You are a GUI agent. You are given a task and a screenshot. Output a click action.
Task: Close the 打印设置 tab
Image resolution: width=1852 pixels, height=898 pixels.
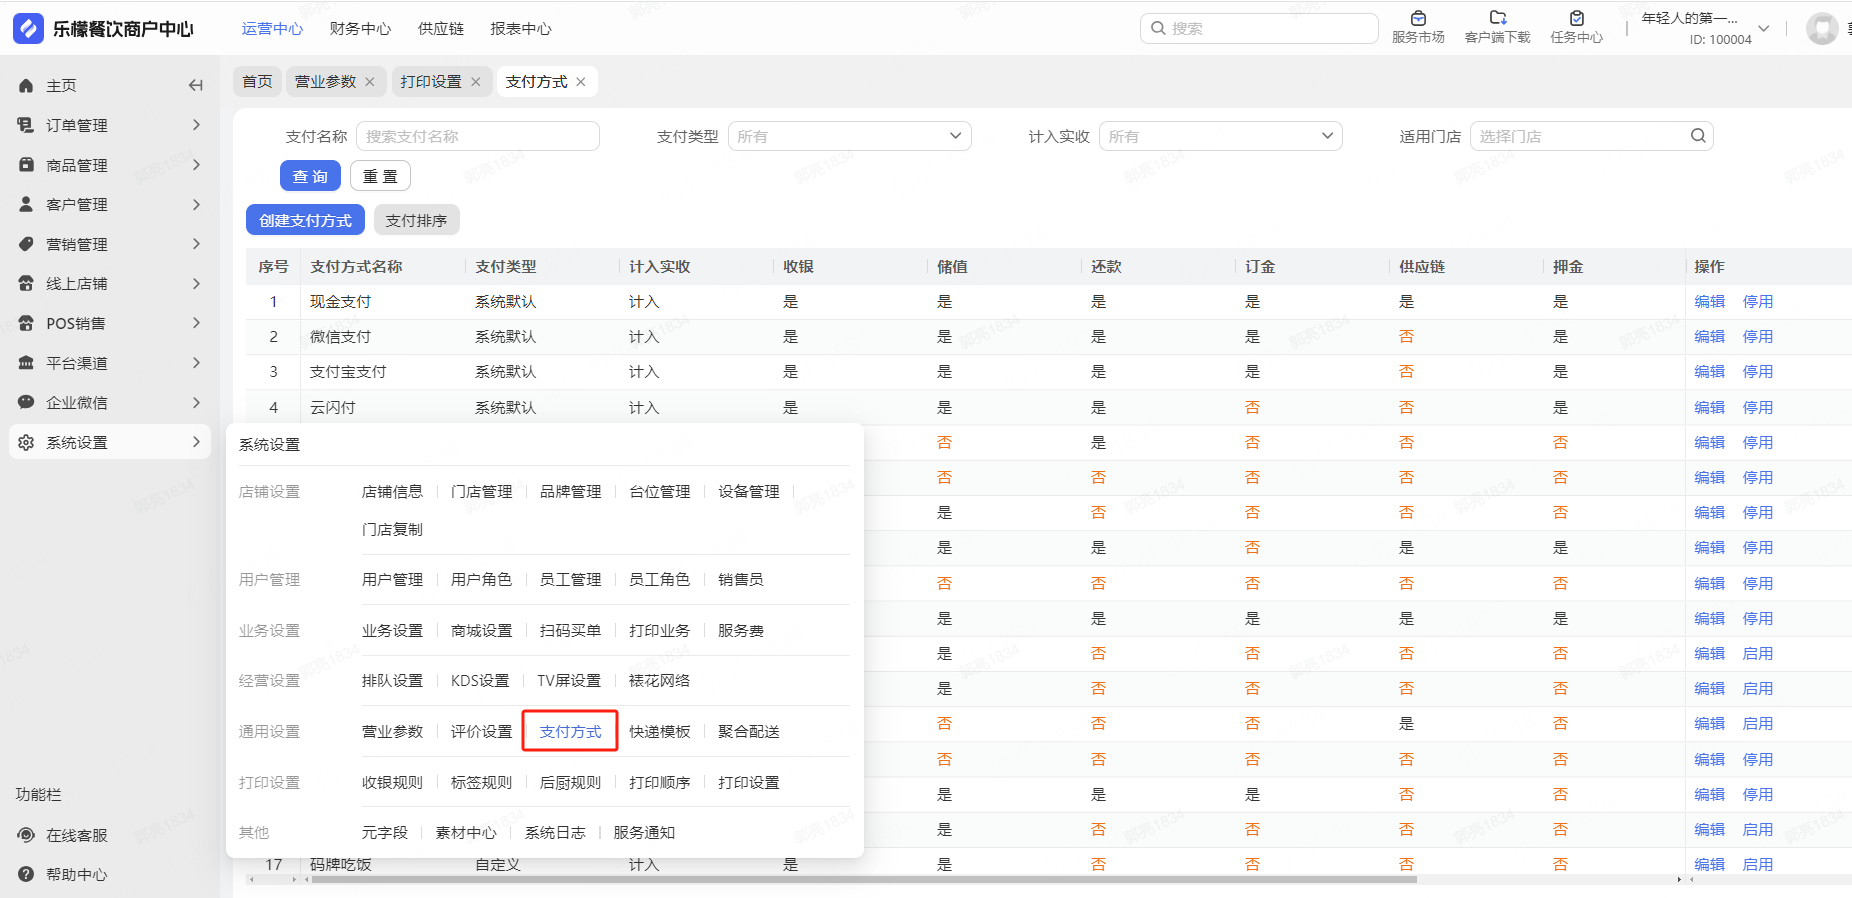click(476, 82)
